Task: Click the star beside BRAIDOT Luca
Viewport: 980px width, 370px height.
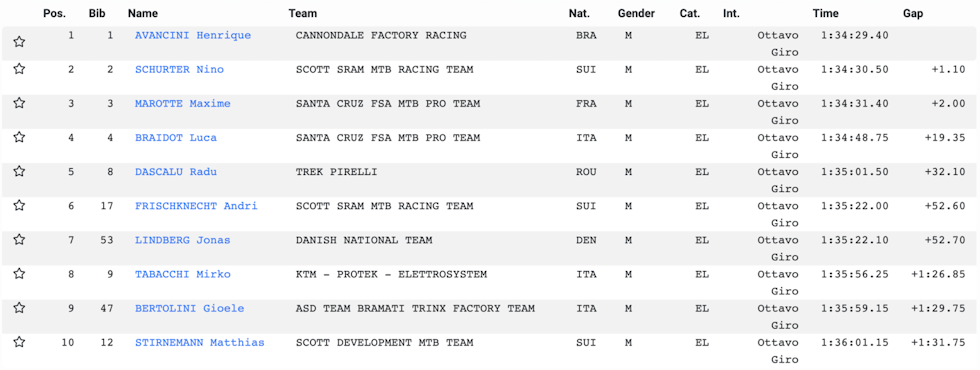Action: pos(19,137)
